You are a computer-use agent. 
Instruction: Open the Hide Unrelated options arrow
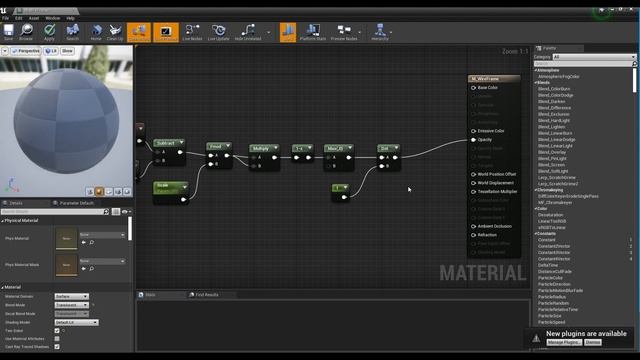pyautogui.click(x=269, y=32)
